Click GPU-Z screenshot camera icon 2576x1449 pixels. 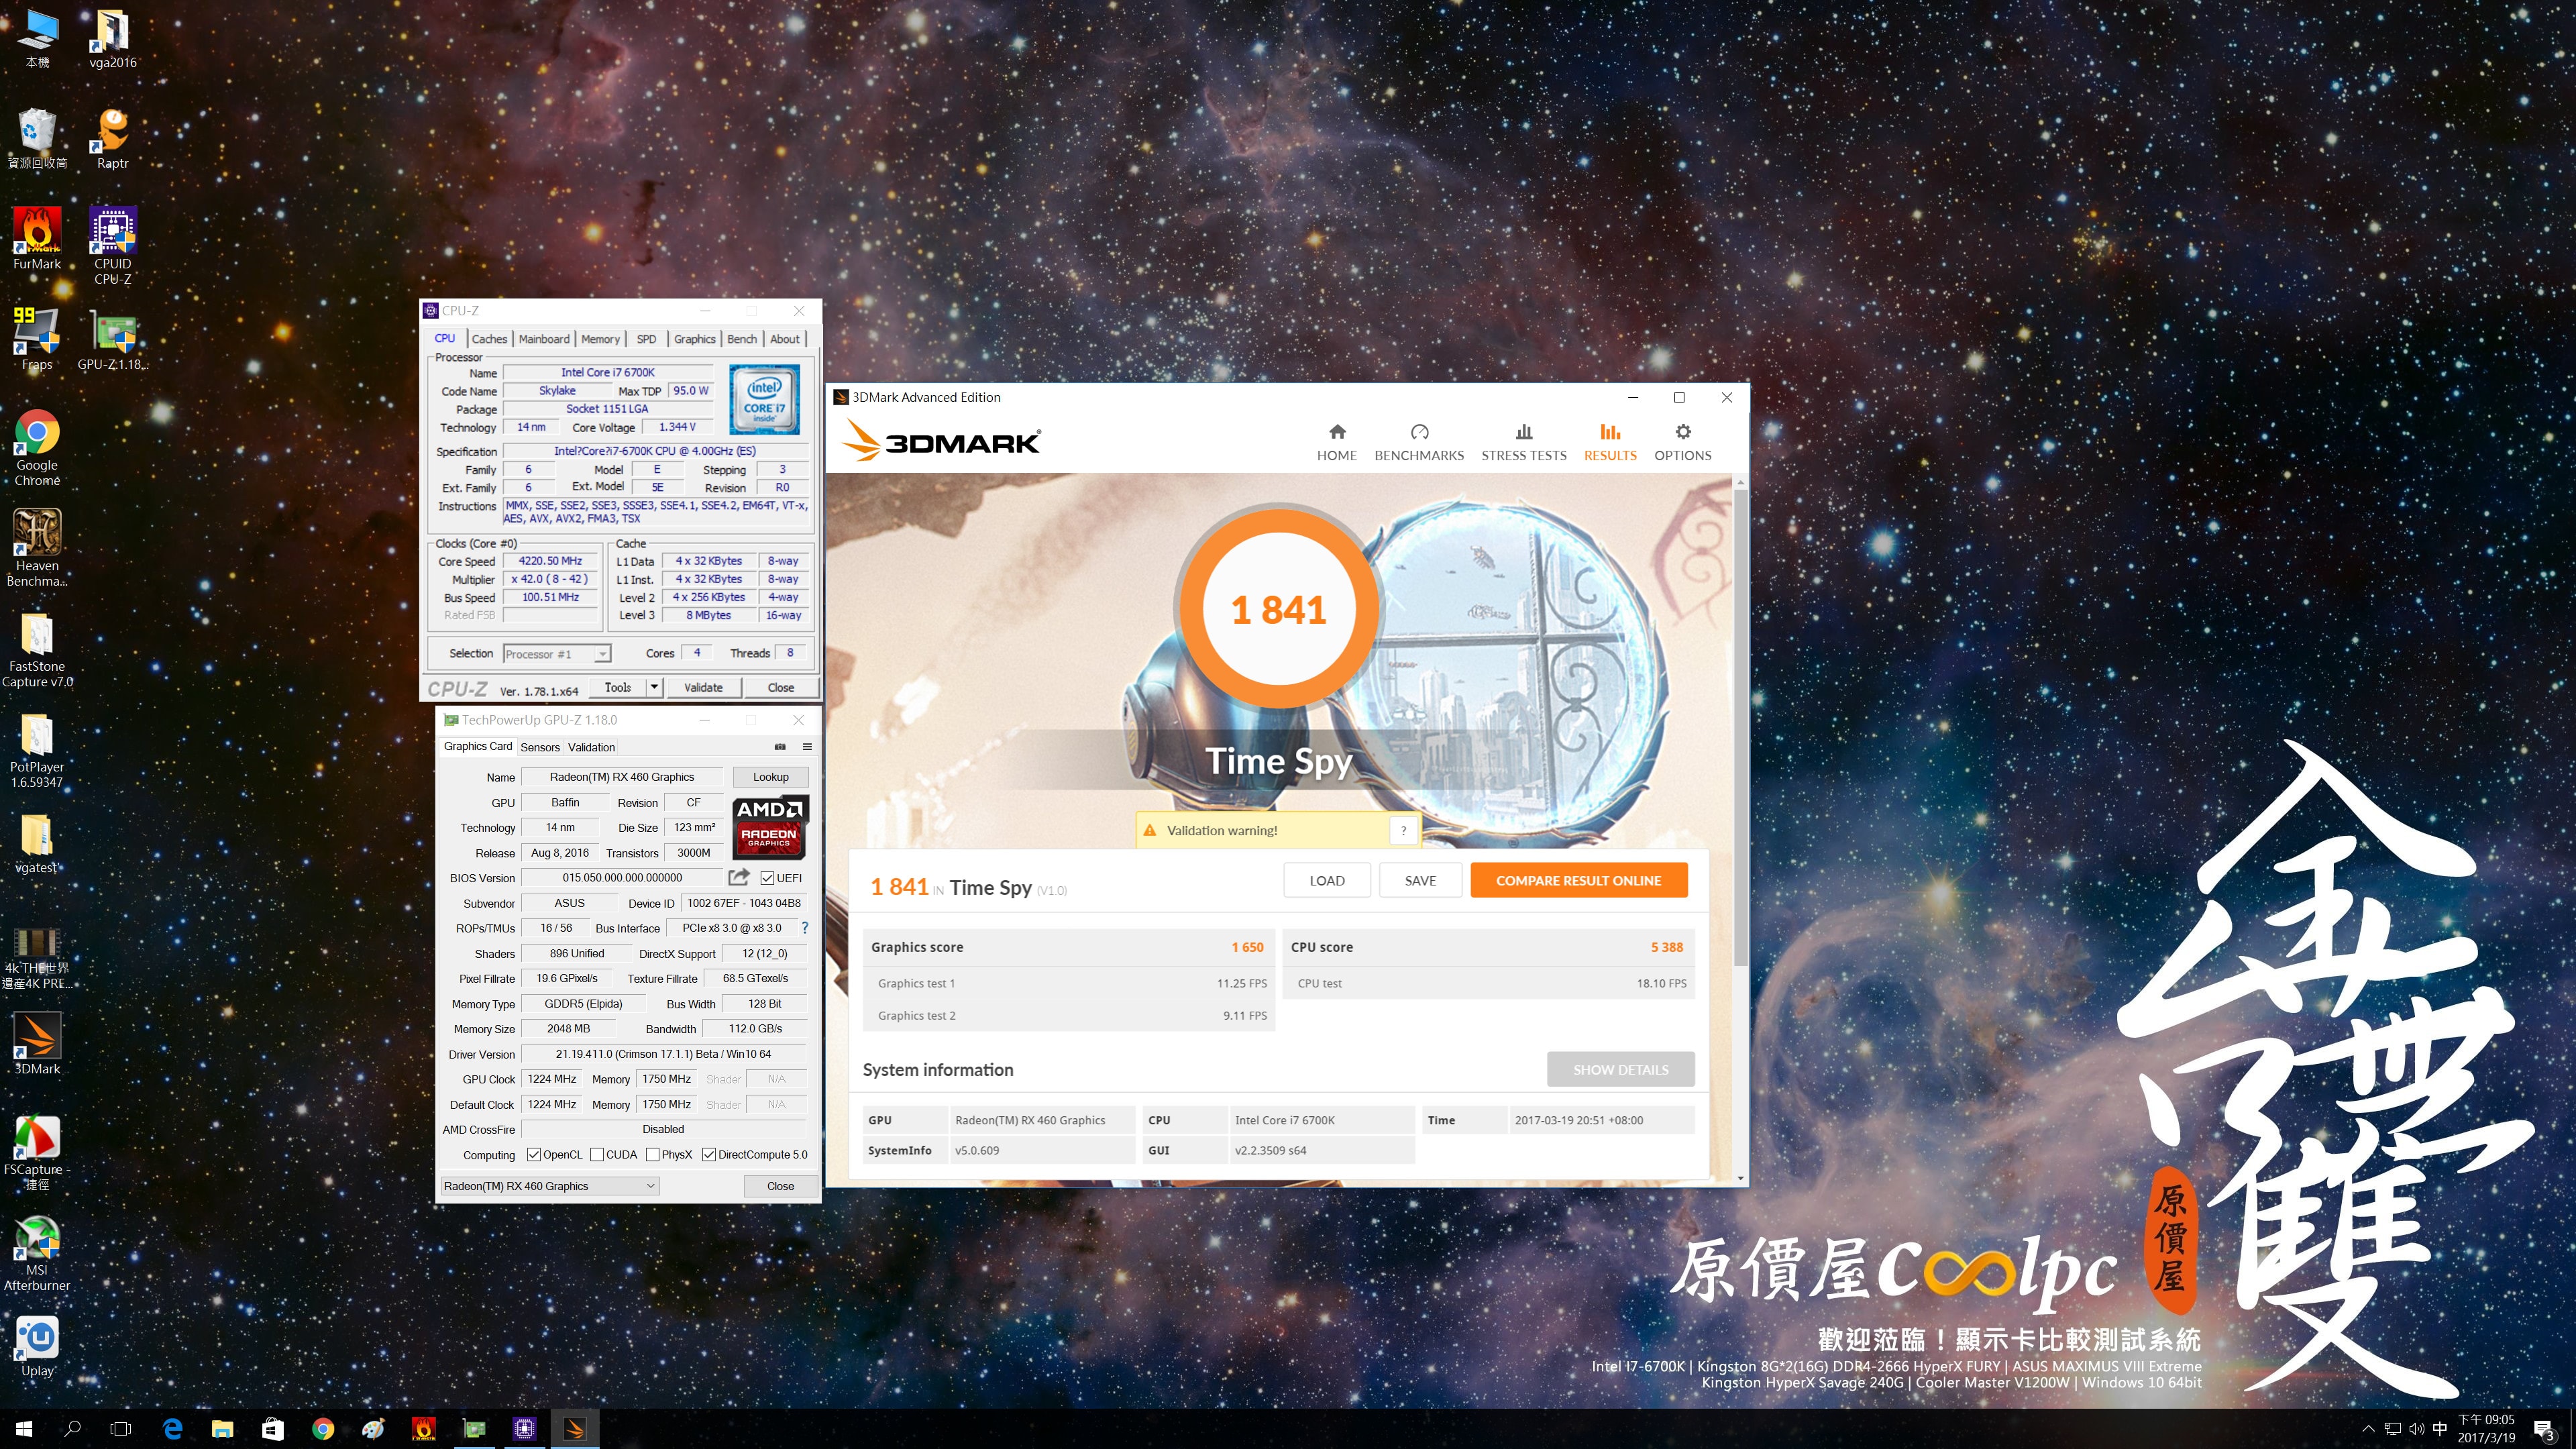pyautogui.click(x=780, y=747)
